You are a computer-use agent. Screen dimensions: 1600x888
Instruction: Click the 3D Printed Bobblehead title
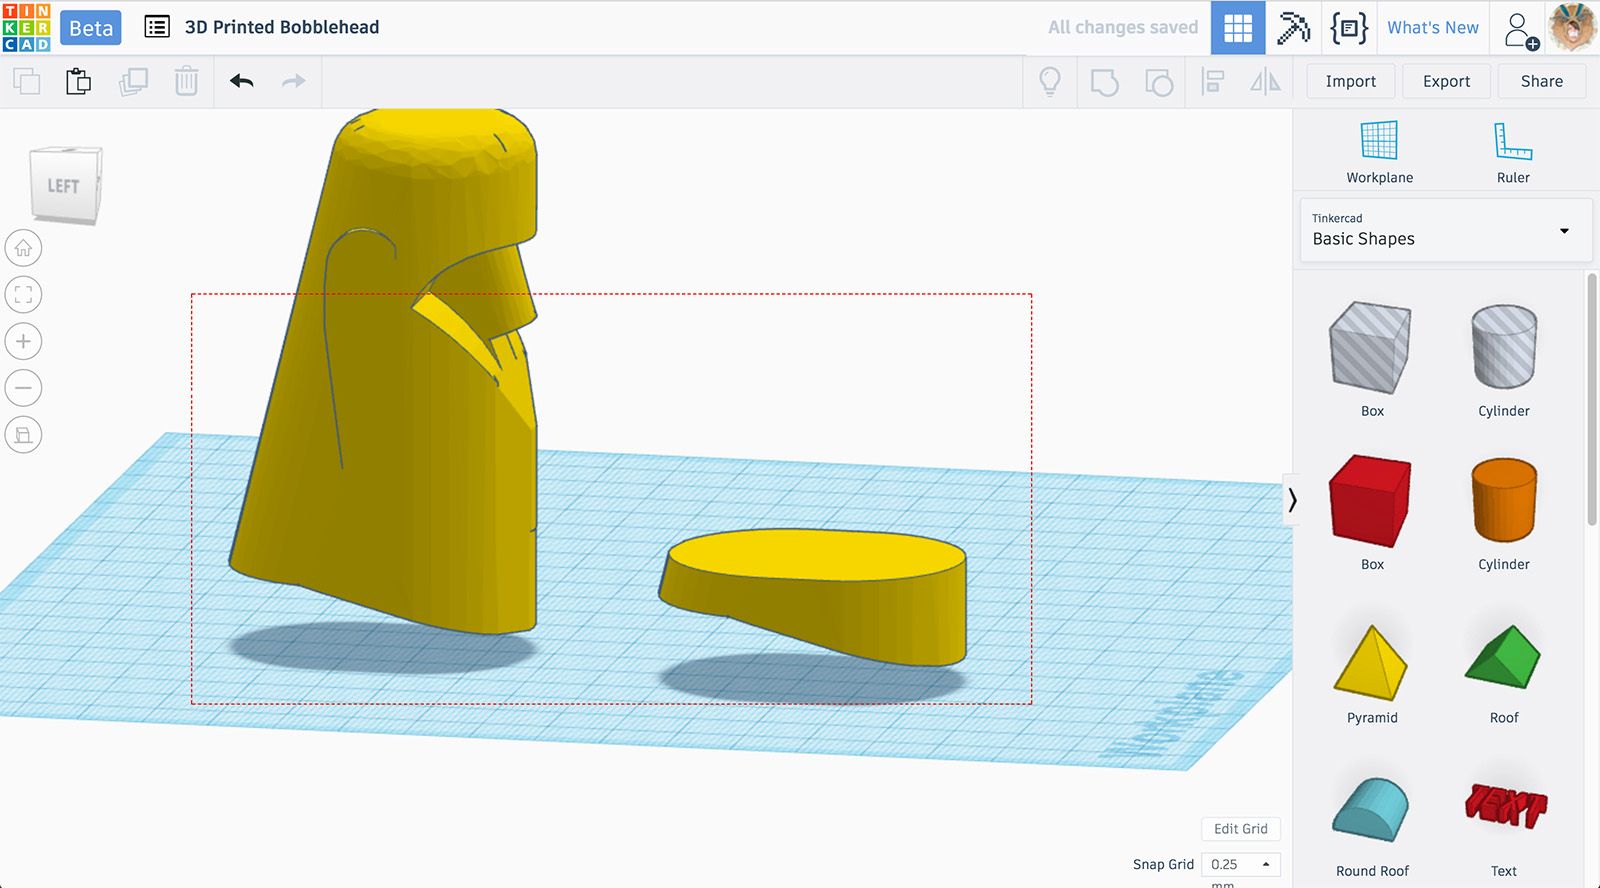282,28
